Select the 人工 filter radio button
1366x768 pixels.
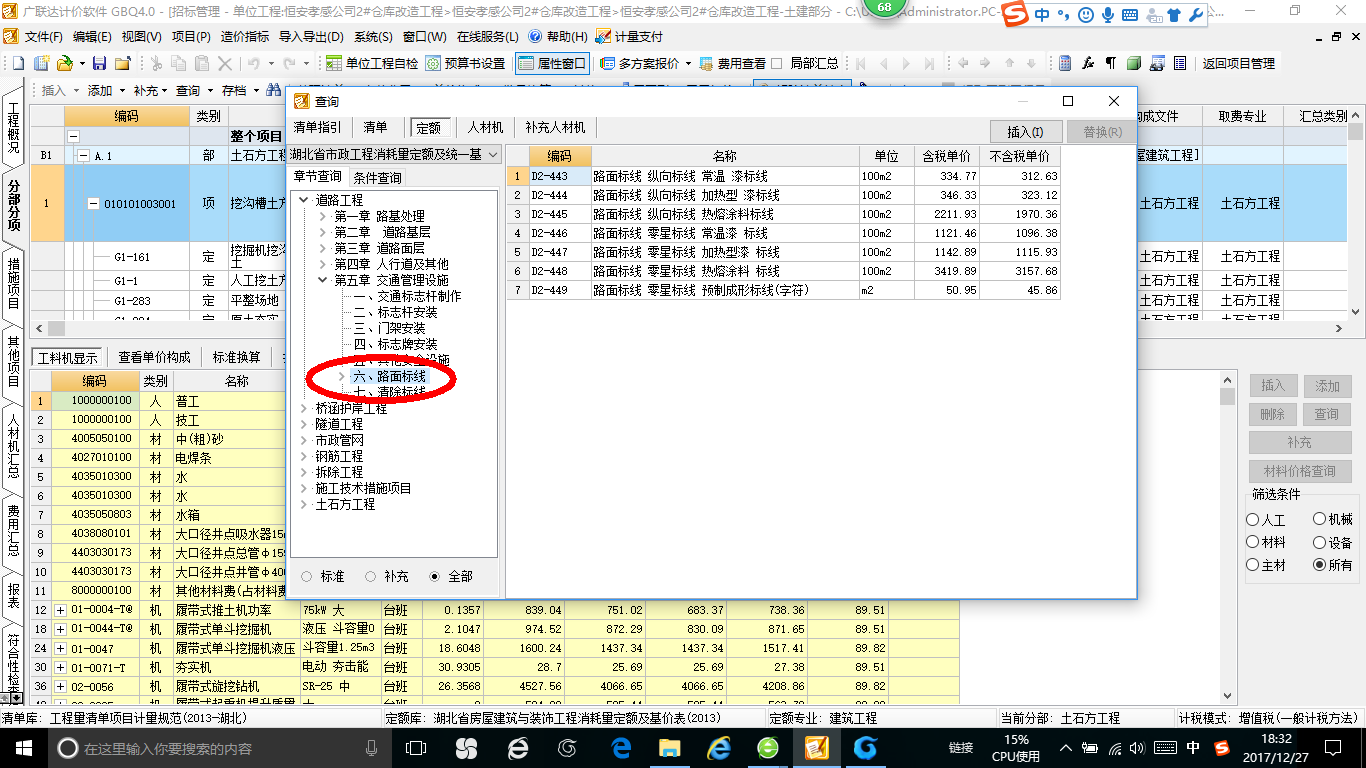pos(1253,520)
